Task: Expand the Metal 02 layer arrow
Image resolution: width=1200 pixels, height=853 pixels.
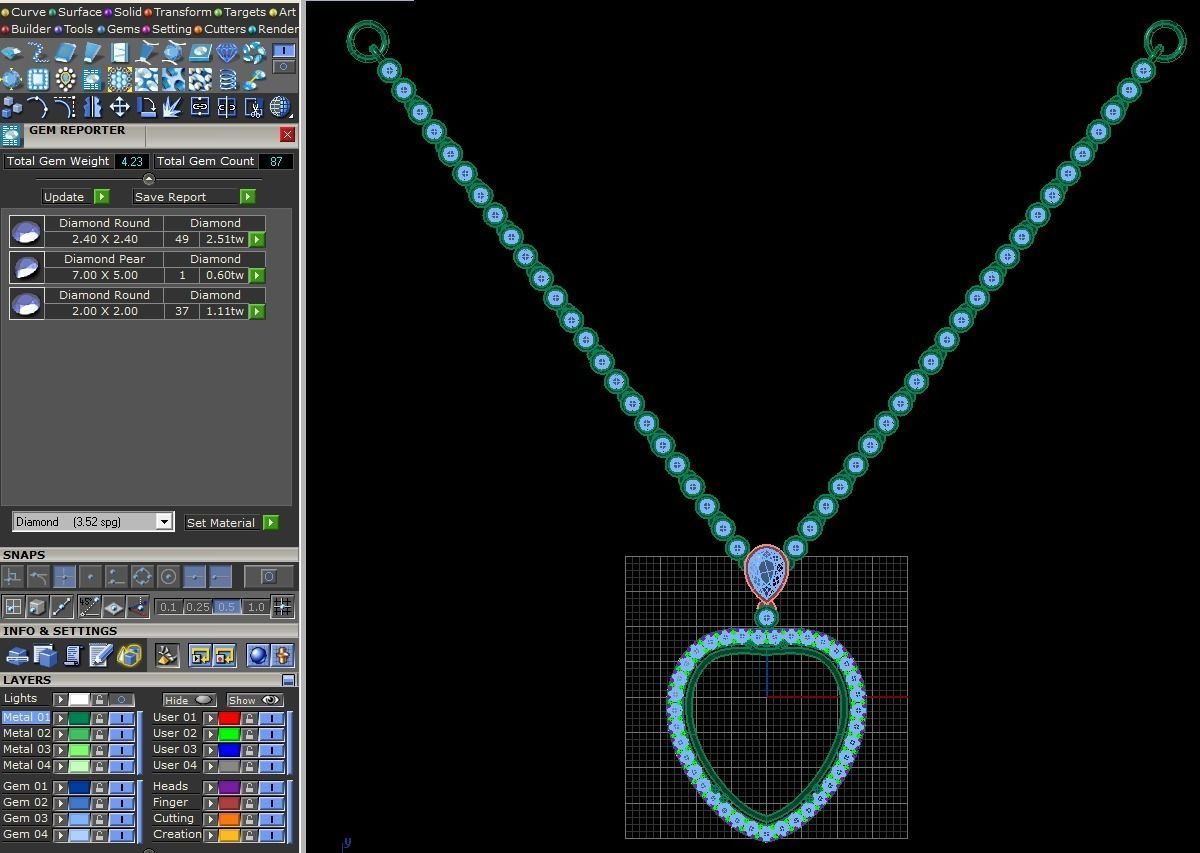Action: pyautogui.click(x=60, y=734)
